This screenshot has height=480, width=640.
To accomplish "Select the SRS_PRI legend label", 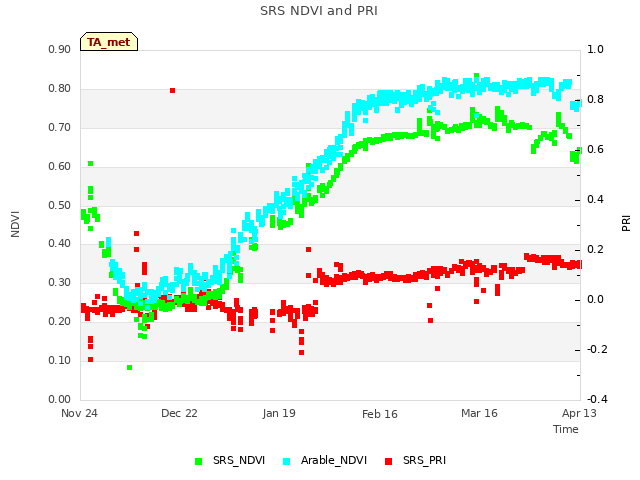I will coord(424,461).
